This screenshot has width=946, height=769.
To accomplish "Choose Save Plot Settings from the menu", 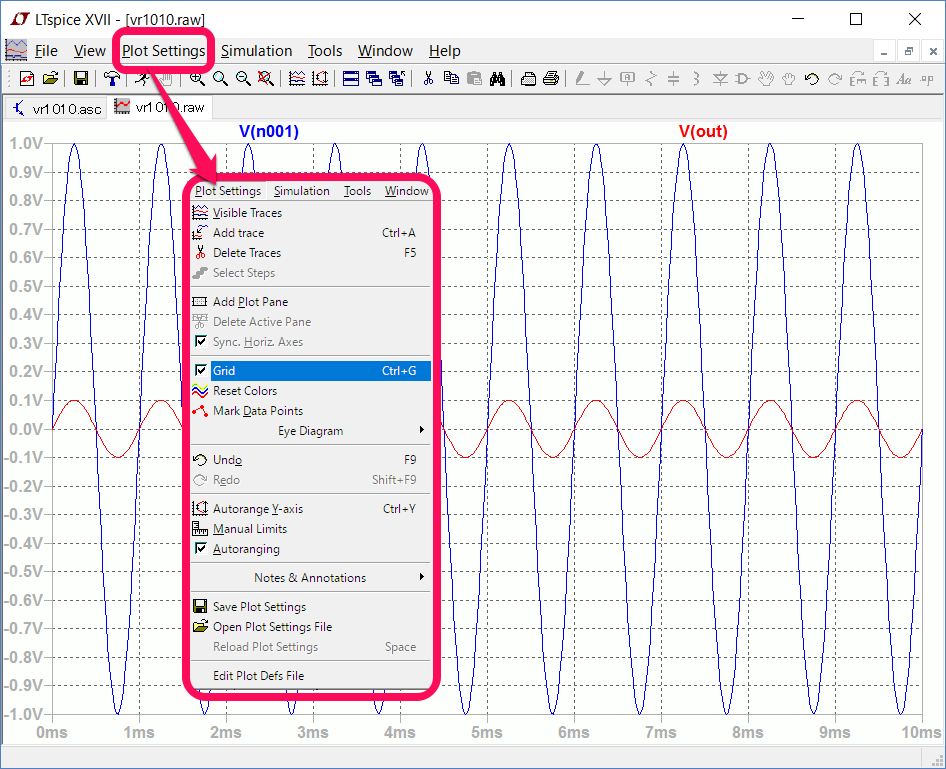I will click(x=311, y=607).
